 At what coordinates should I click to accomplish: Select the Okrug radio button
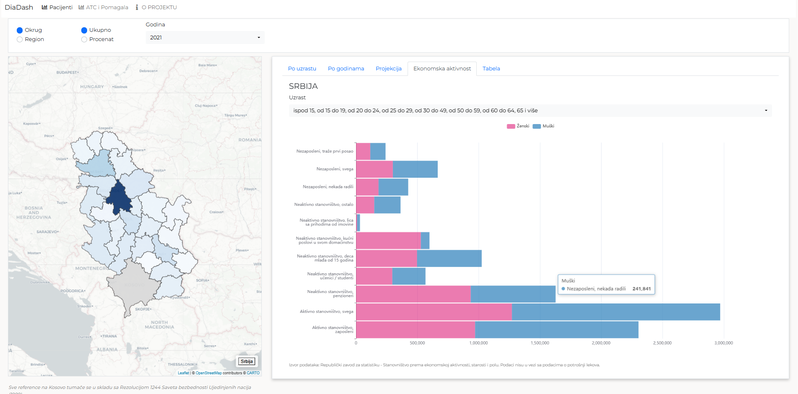pyautogui.click(x=20, y=30)
